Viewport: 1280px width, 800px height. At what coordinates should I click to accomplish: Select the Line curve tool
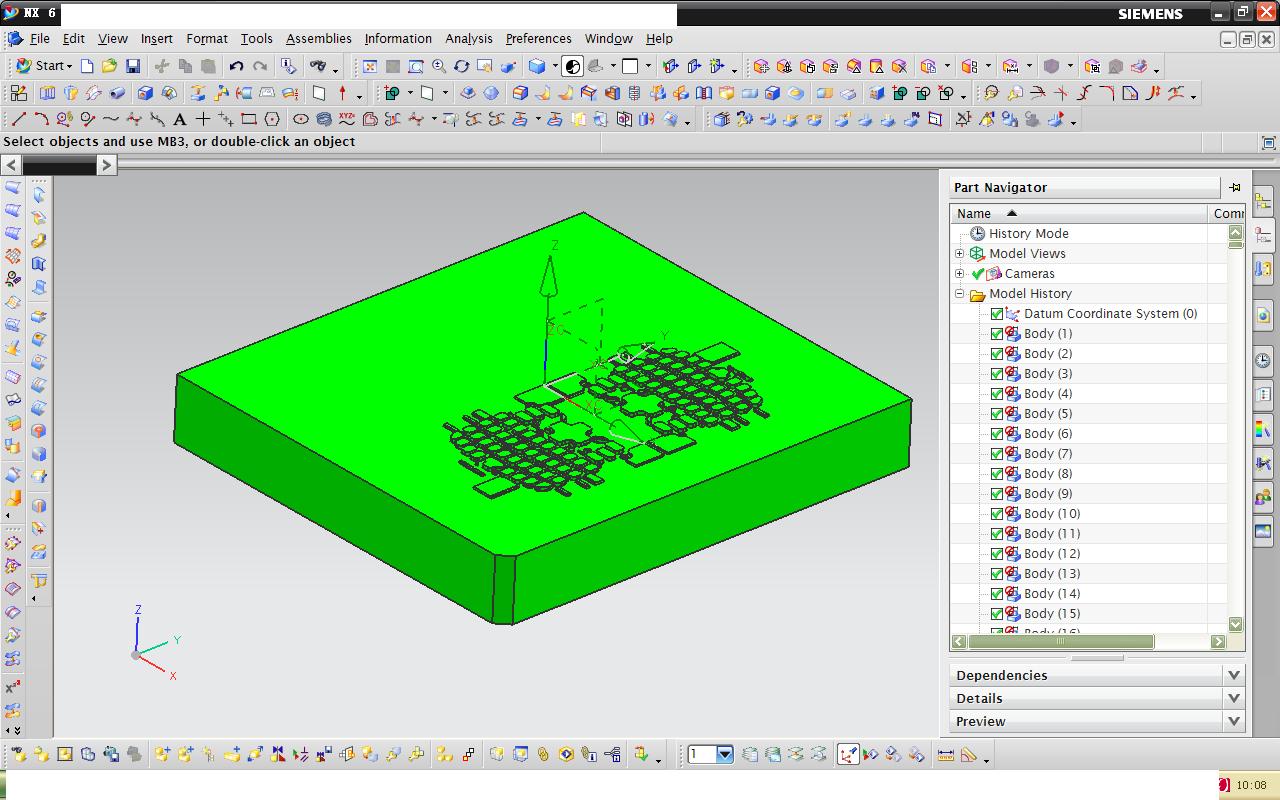(x=18, y=120)
